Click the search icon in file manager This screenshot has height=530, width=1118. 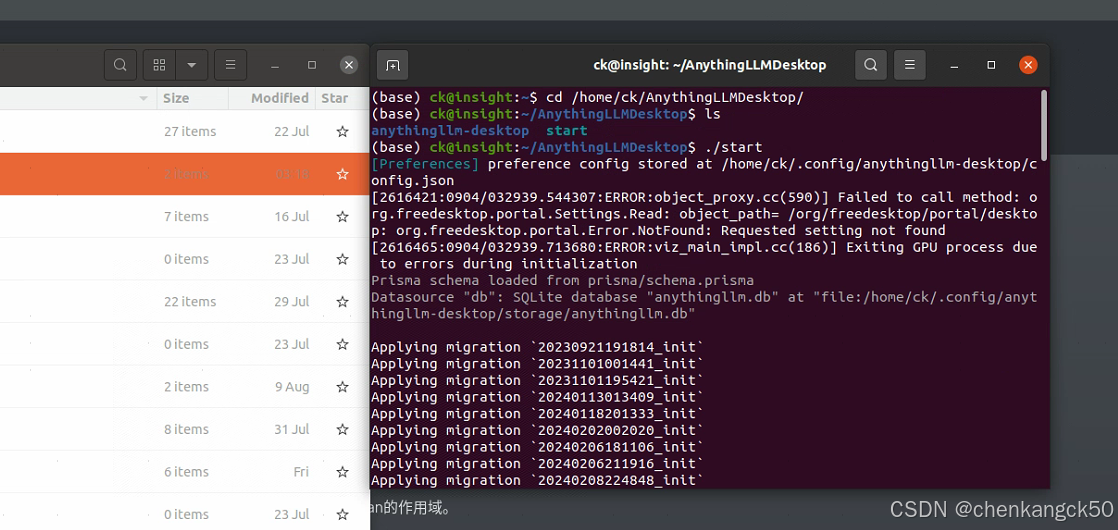click(120, 65)
